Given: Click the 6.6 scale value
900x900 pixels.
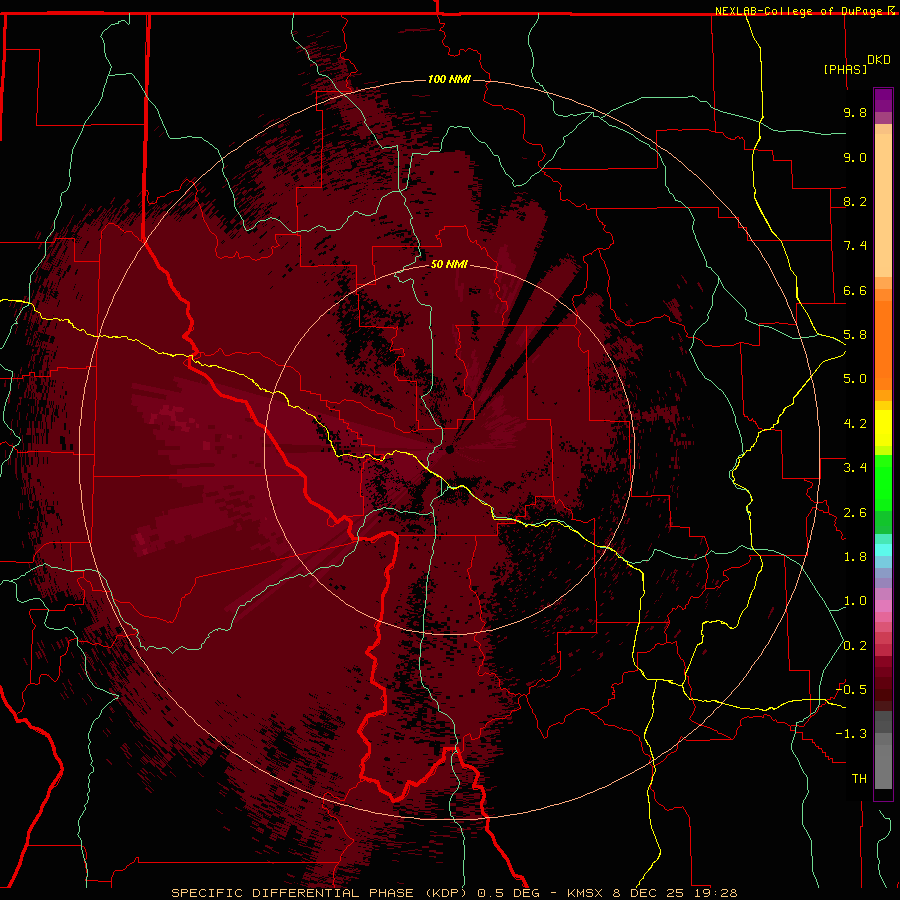Looking at the screenshot, I should (855, 290).
